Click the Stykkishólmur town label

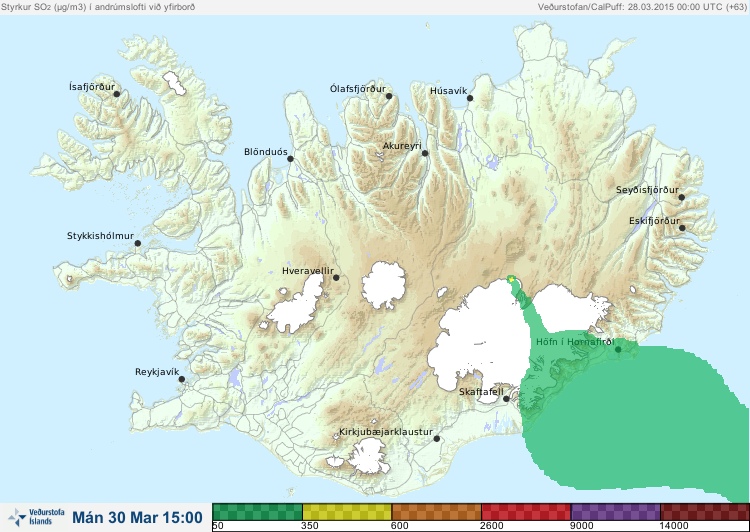click(100, 236)
